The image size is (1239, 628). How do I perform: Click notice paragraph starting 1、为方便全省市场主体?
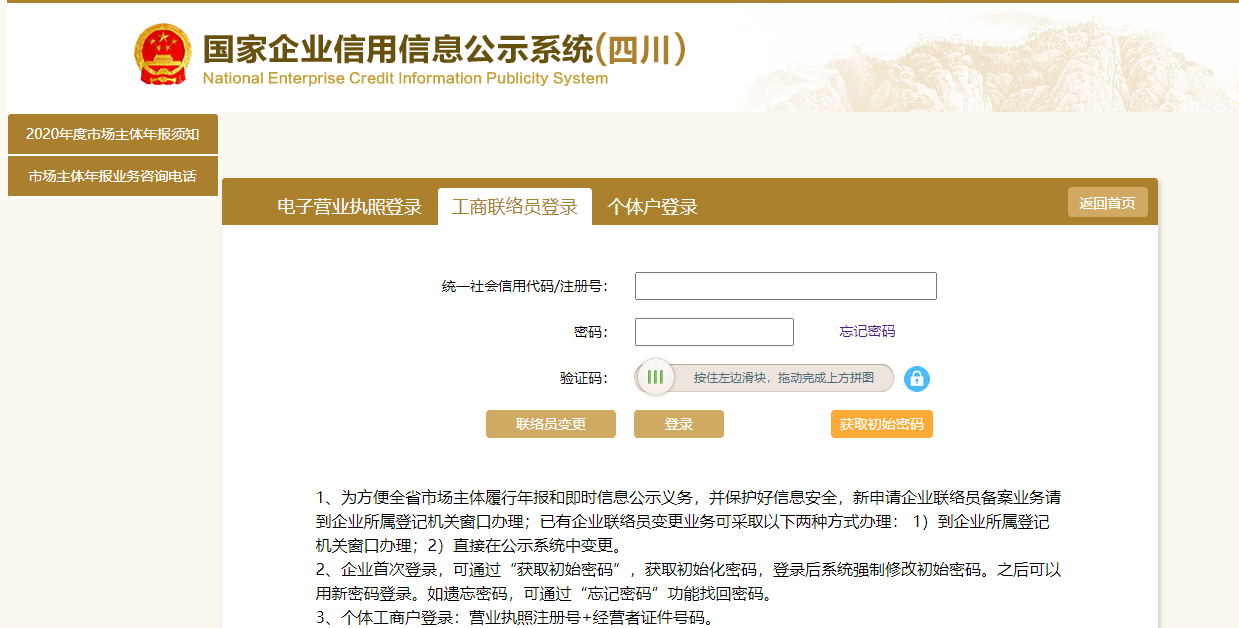coord(689,521)
